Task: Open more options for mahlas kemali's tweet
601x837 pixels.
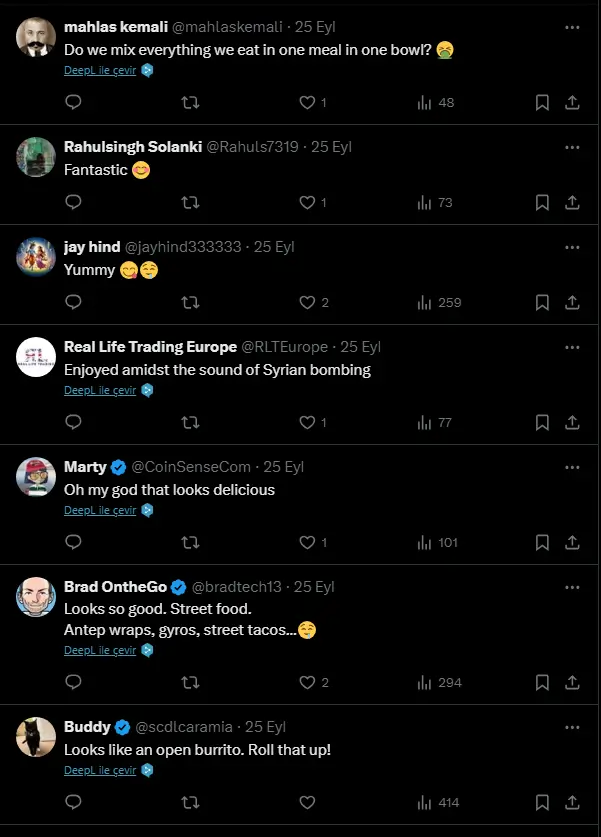Action: click(572, 27)
